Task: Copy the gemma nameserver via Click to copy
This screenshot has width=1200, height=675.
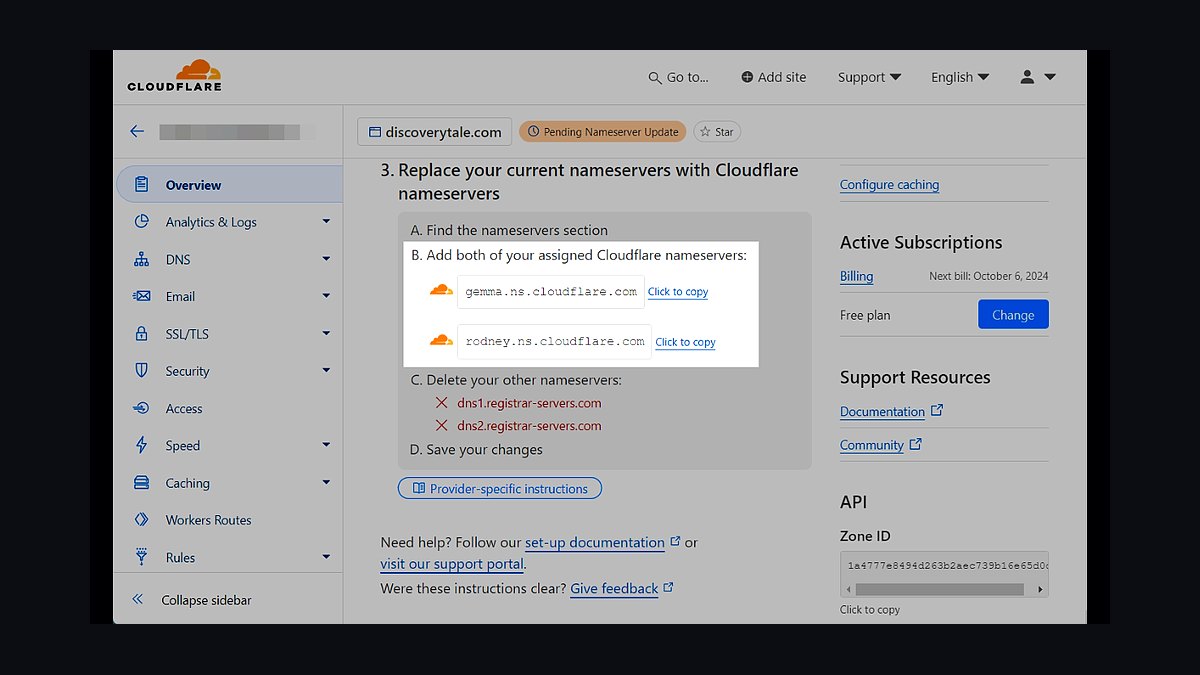Action: point(678,292)
